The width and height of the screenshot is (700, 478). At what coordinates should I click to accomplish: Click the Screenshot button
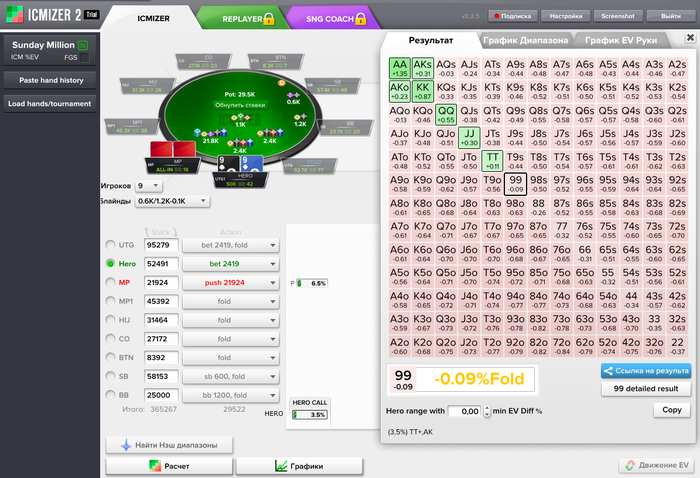(618, 16)
